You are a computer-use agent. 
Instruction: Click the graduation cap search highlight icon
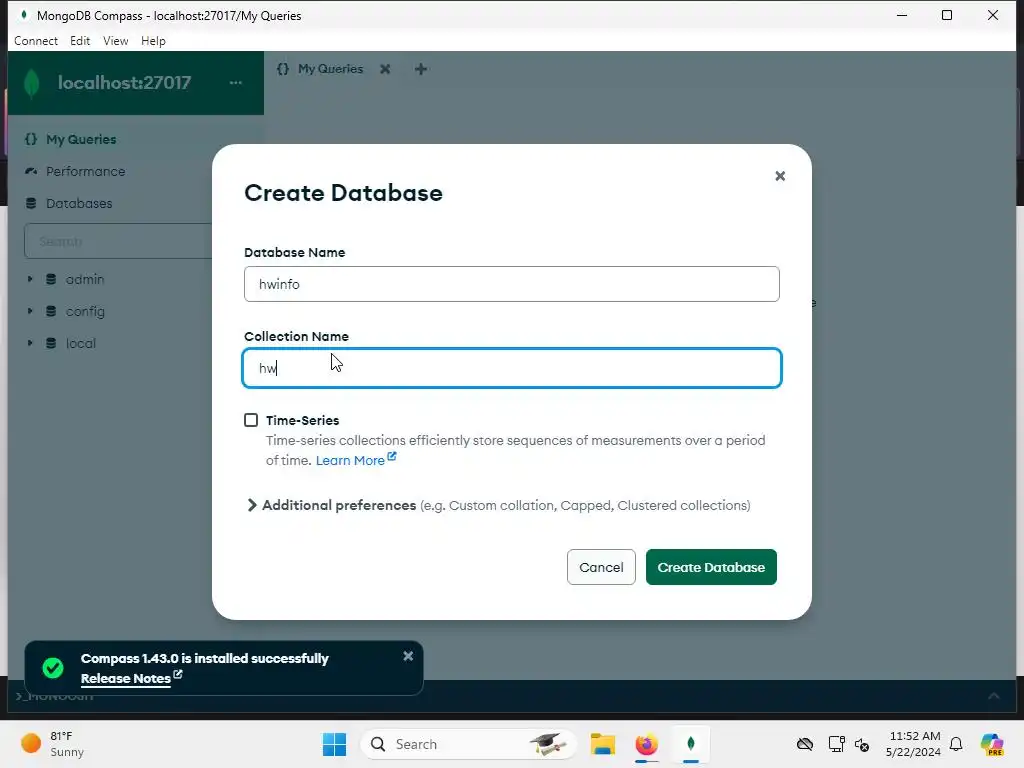click(547, 744)
